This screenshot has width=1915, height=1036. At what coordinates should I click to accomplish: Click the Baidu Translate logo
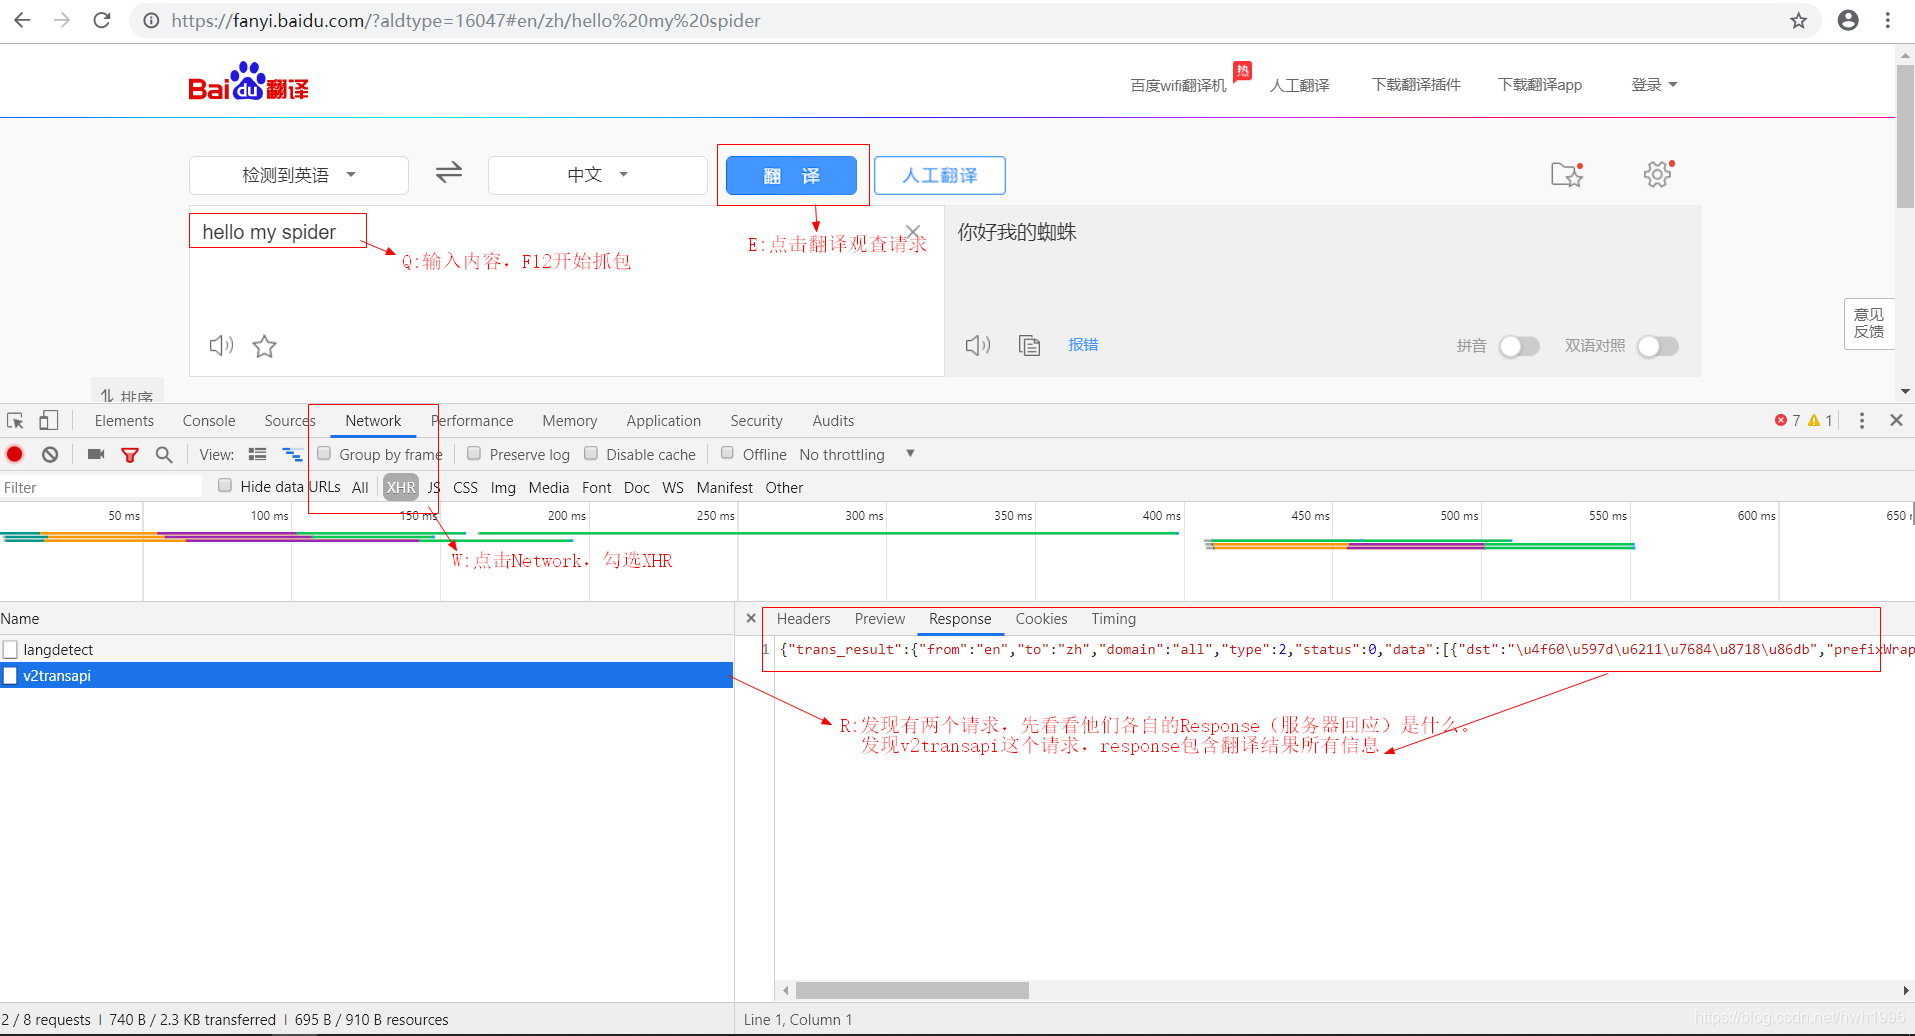coord(248,83)
